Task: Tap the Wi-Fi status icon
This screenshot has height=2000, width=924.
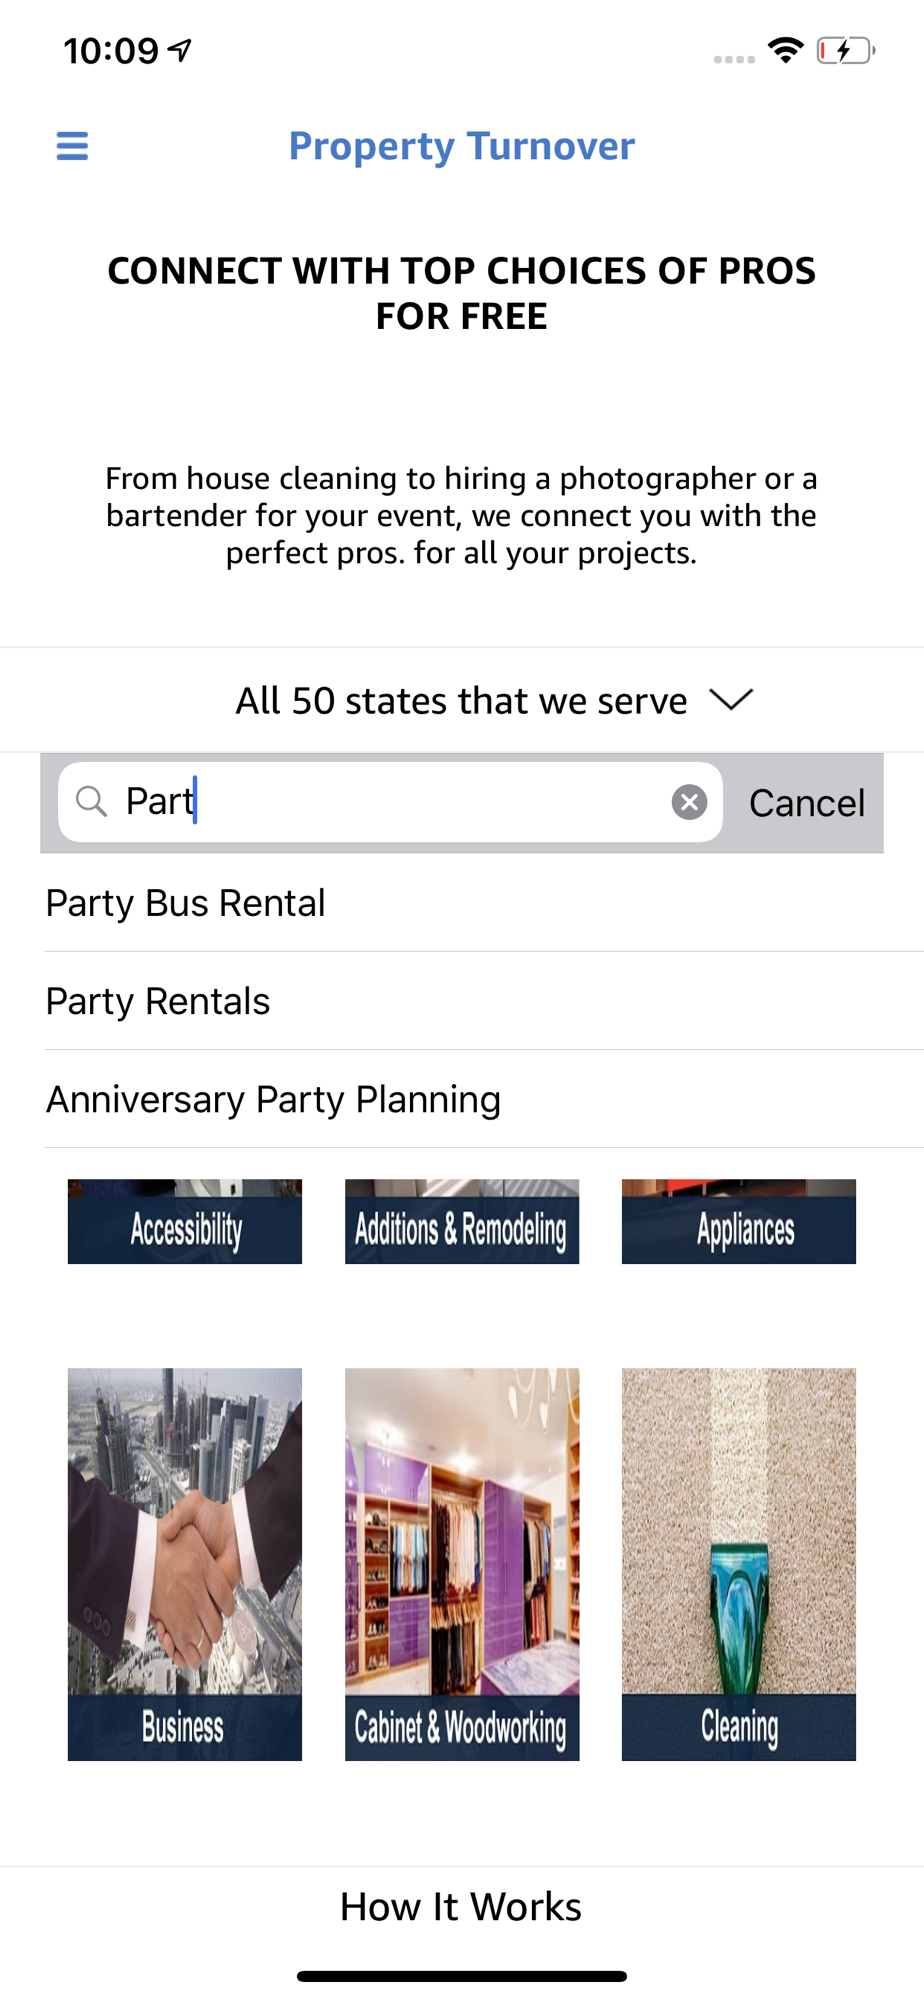Action: (786, 50)
